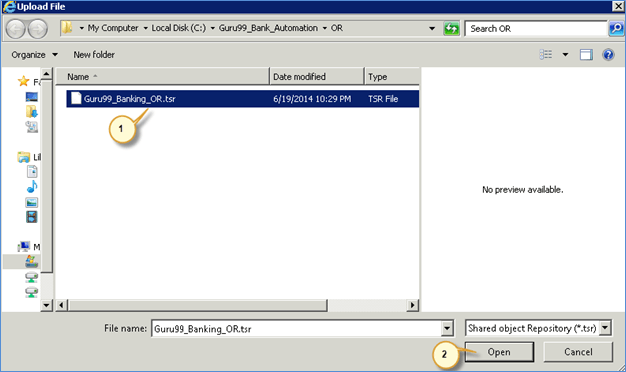
Task: Navigate to Guru99_Bank_Automation in the path
Action: tap(268, 28)
